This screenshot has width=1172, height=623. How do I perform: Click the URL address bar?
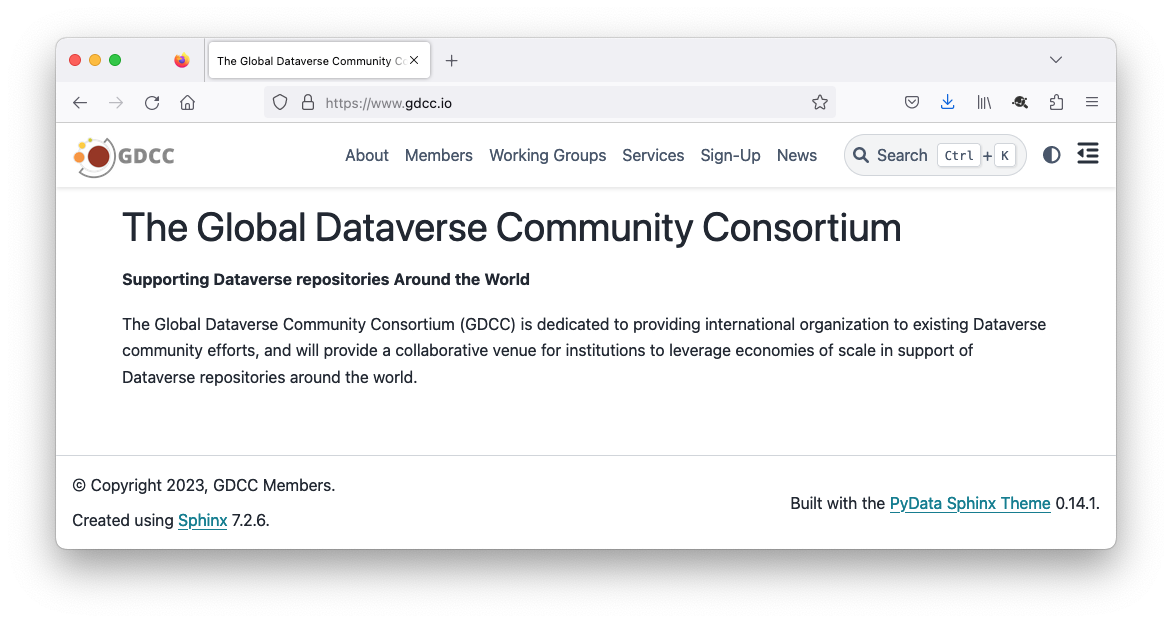[560, 102]
